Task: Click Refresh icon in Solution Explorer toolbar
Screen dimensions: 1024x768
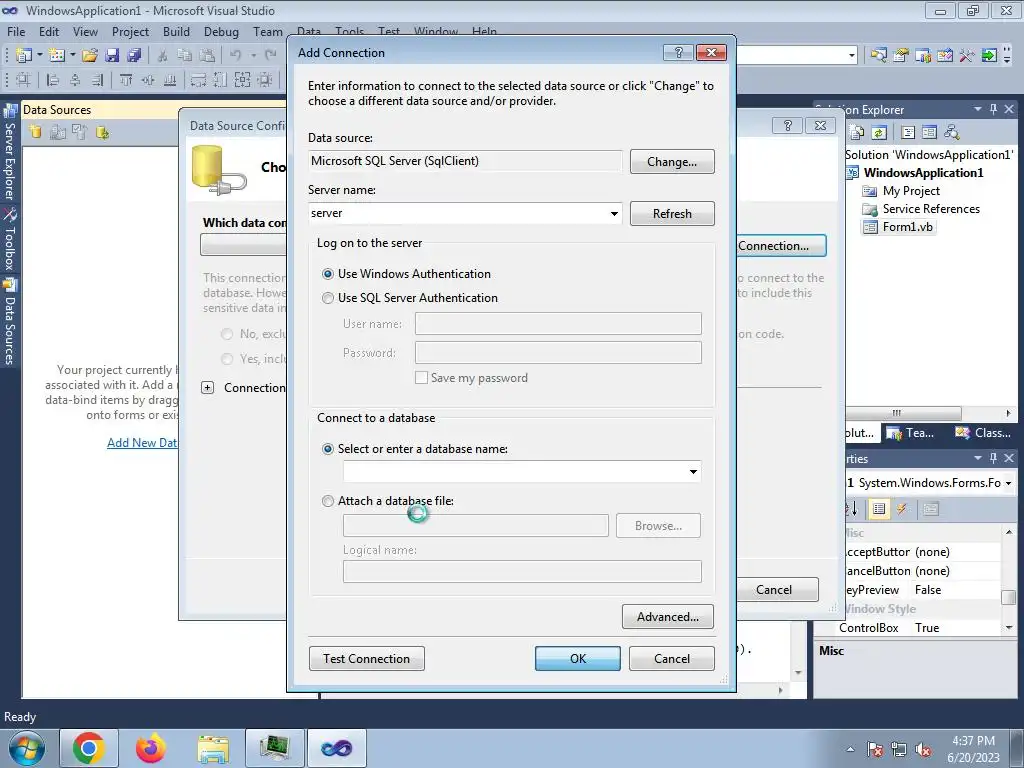Action: pos(879,133)
